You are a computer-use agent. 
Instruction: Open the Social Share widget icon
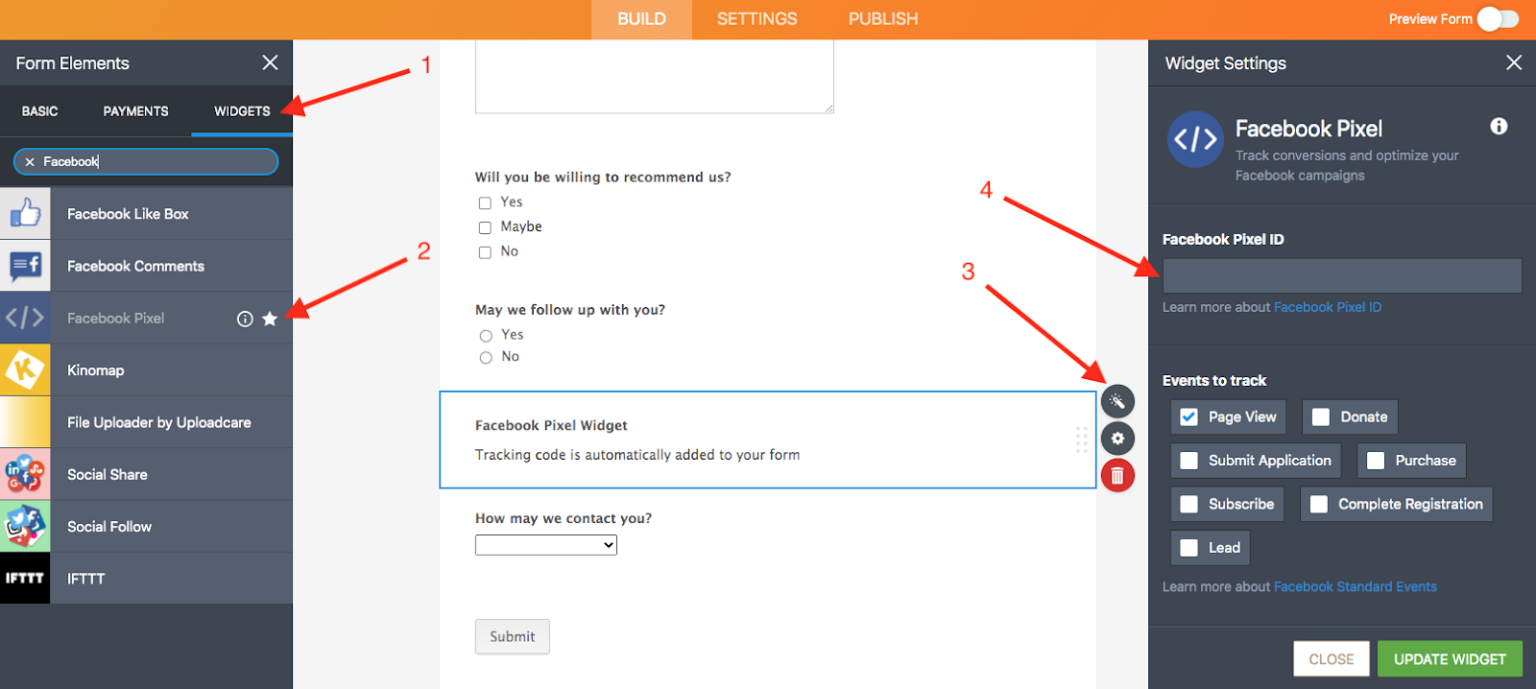click(25, 473)
